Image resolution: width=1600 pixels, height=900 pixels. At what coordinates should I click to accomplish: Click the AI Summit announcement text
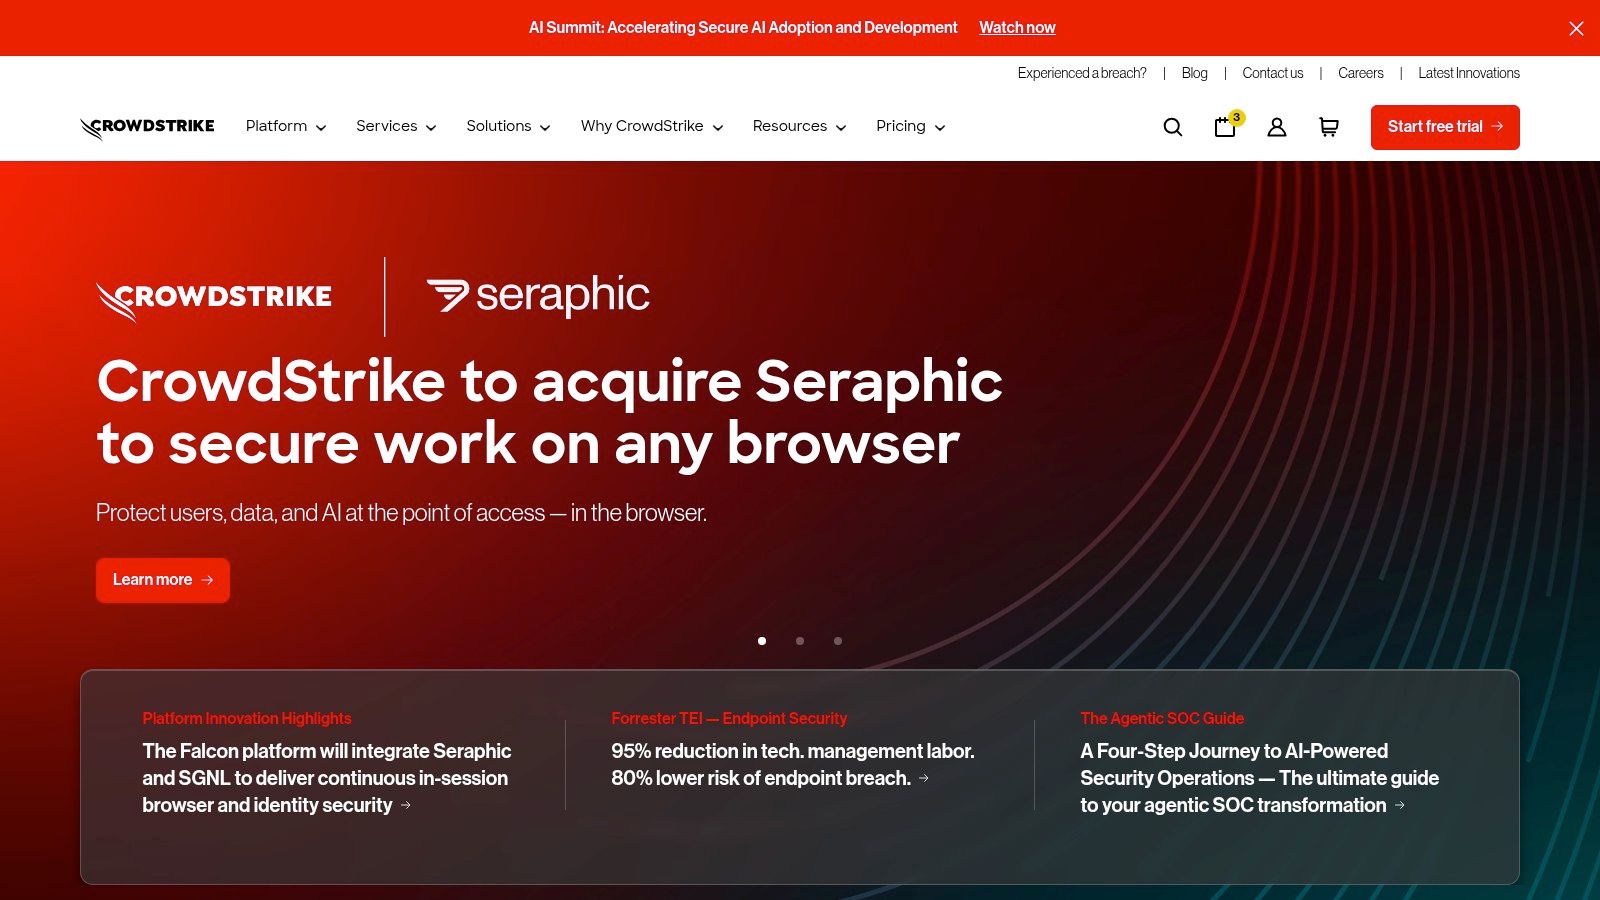pos(743,28)
